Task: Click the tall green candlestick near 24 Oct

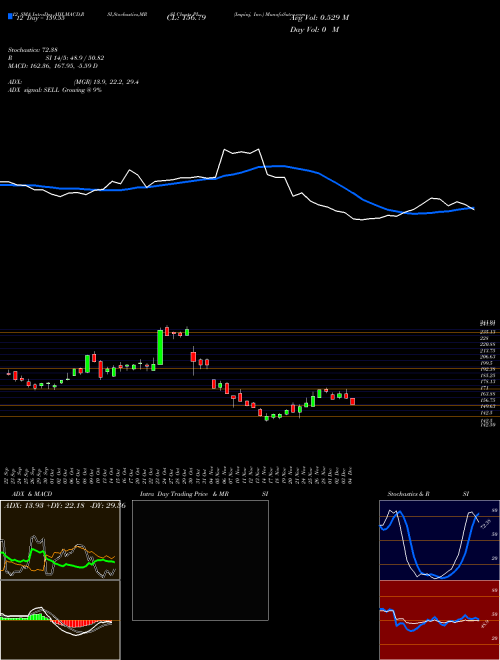Action: click(160, 347)
